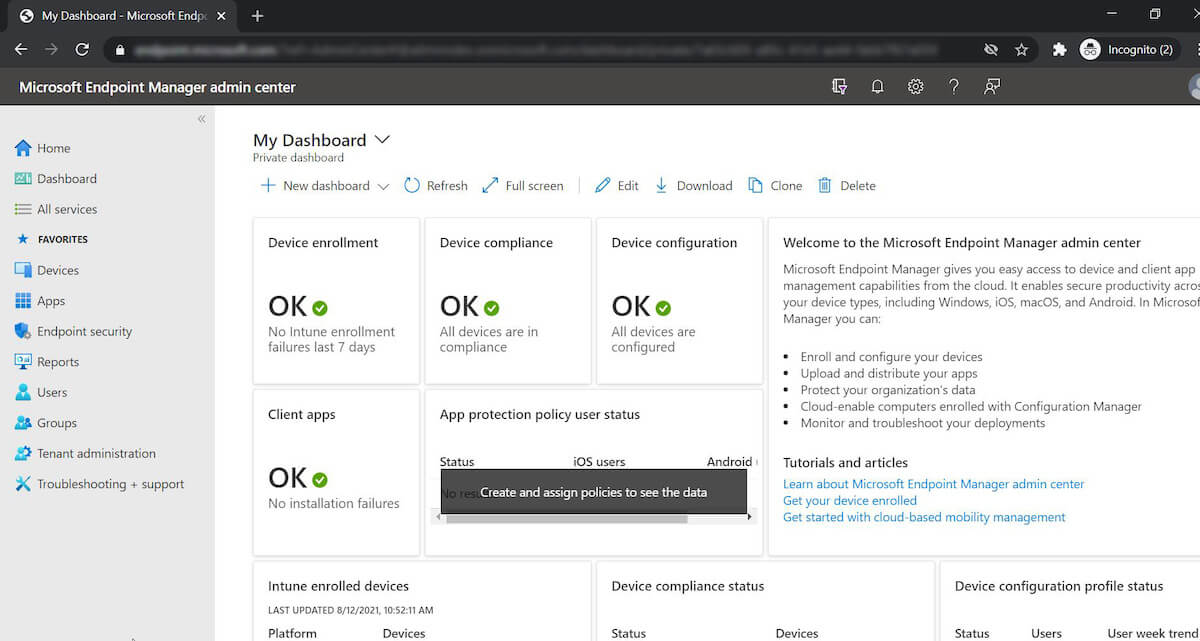Click the "App protection policy user status" heading
Screen dimensions: 1200x641
pyautogui.click(x=540, y=414)
